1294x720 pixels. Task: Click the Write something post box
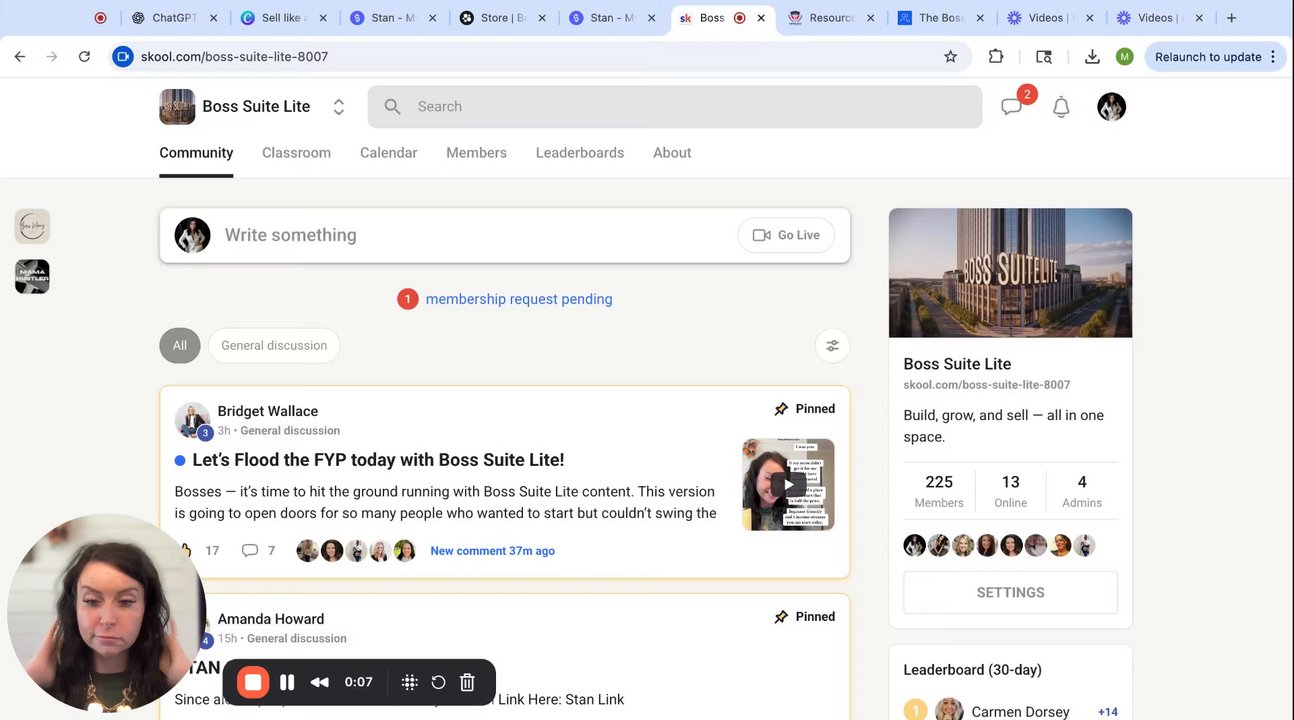(x=505, y=235)
